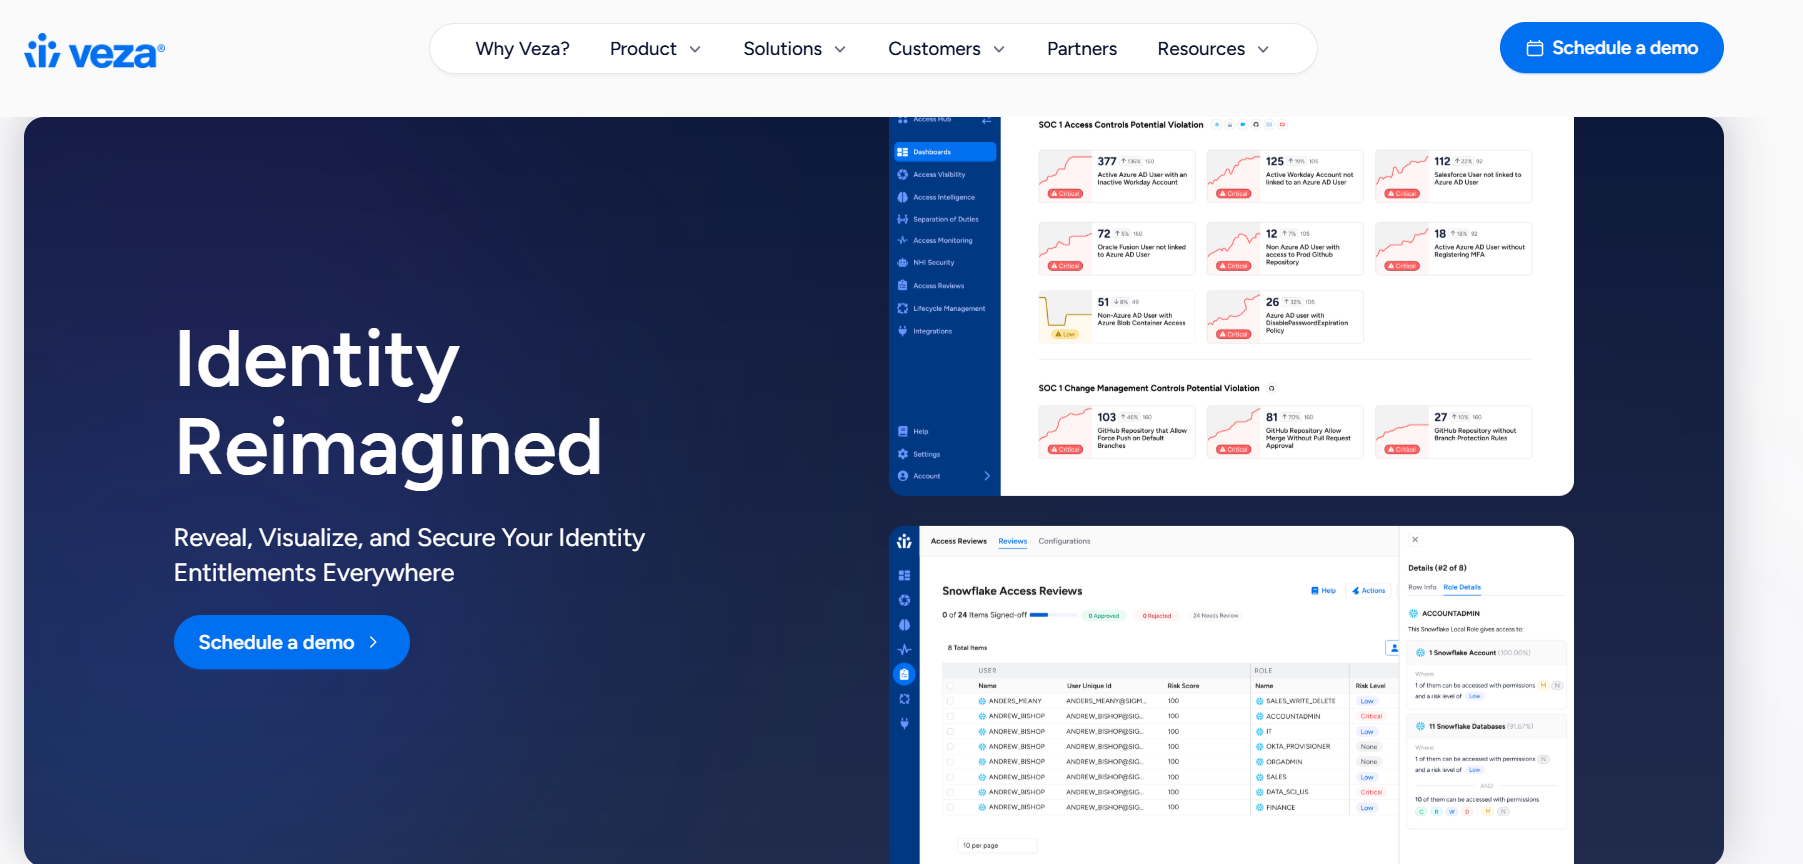Image resolution: width=1803 pixels, height=864 pixels.
Task: Check the box for the FINANCE role row
Action: pos(950,807)
